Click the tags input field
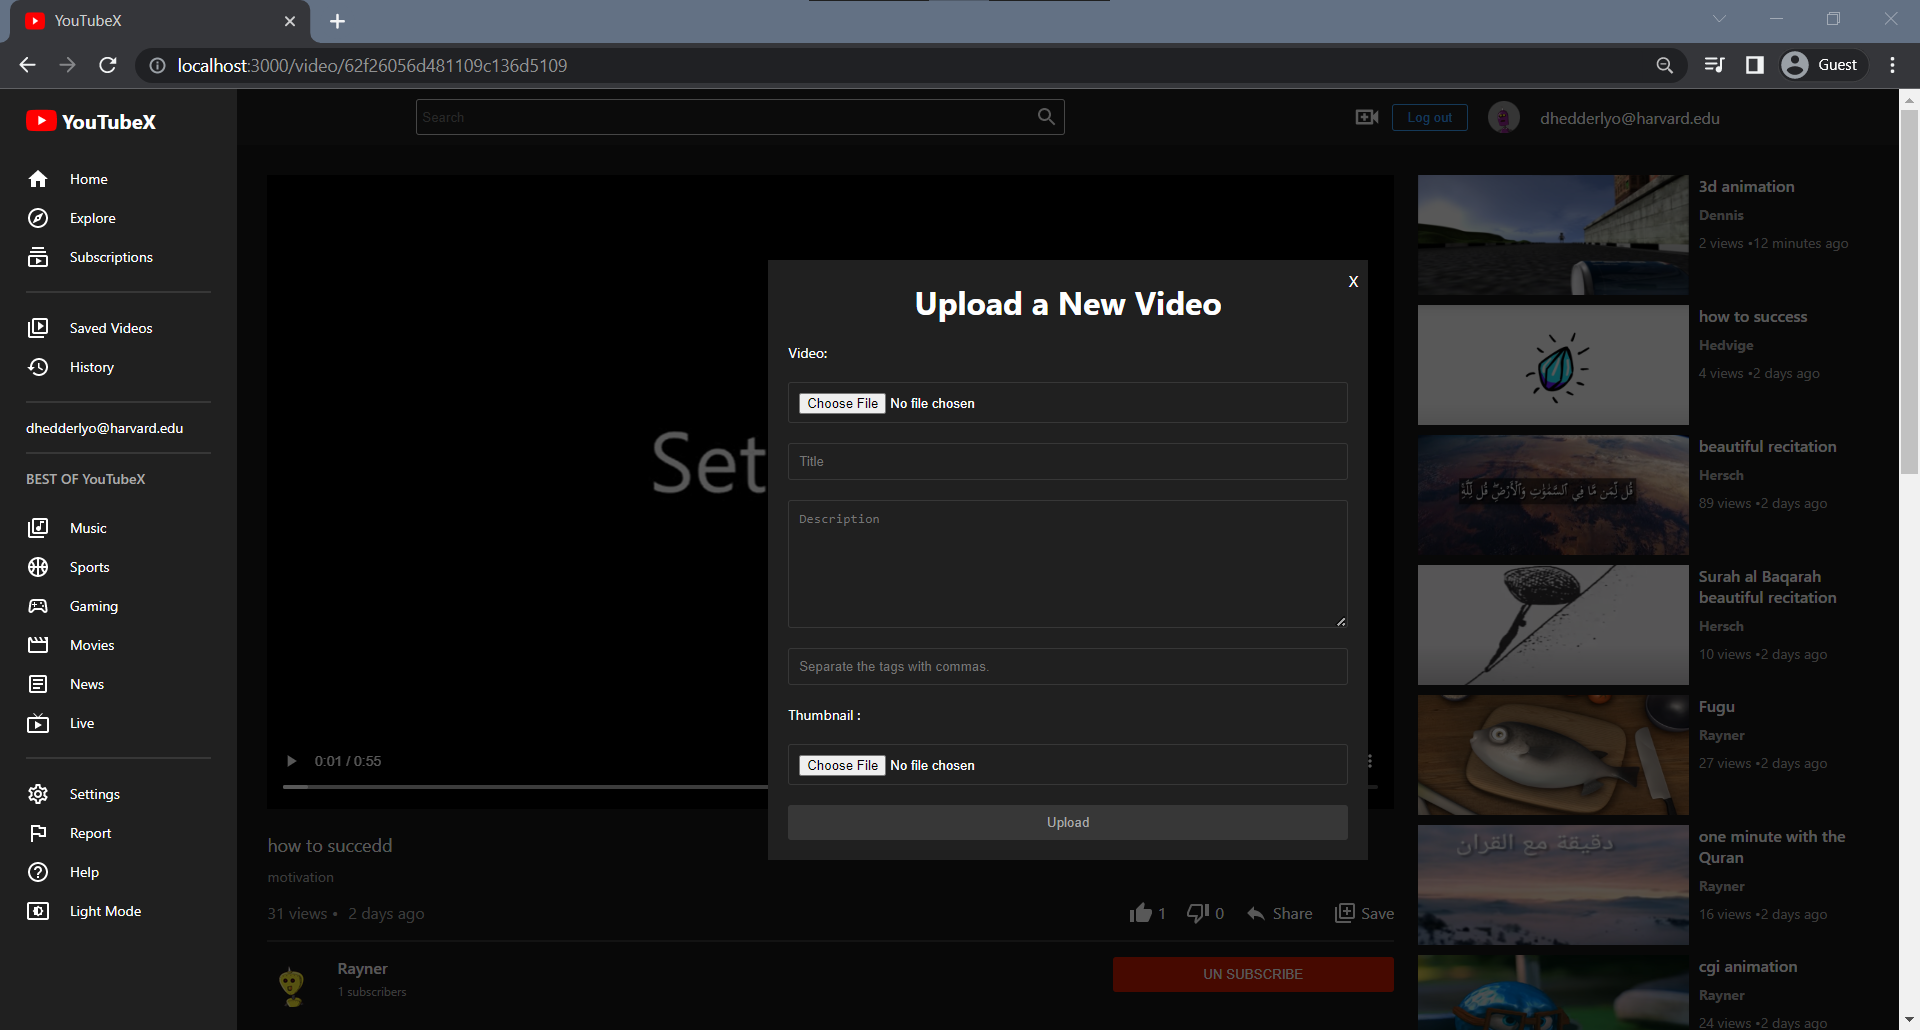 1068,667
